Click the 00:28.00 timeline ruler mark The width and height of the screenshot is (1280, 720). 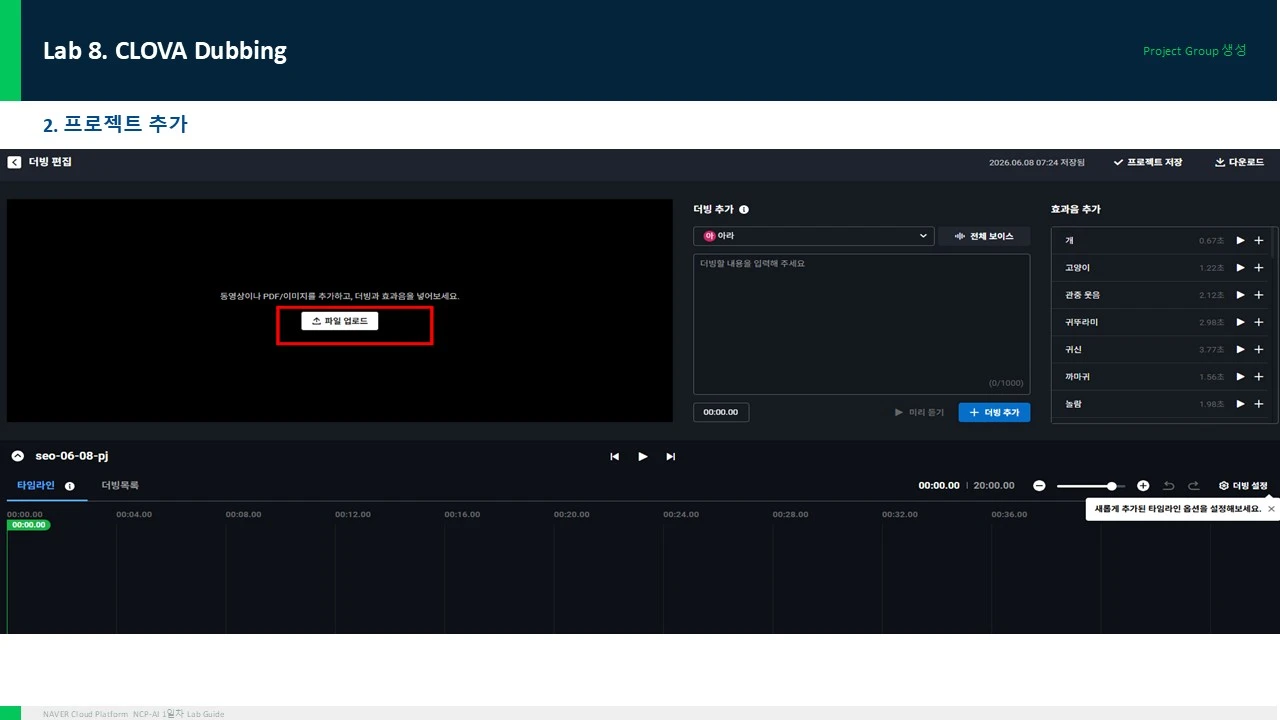[790, 515]
